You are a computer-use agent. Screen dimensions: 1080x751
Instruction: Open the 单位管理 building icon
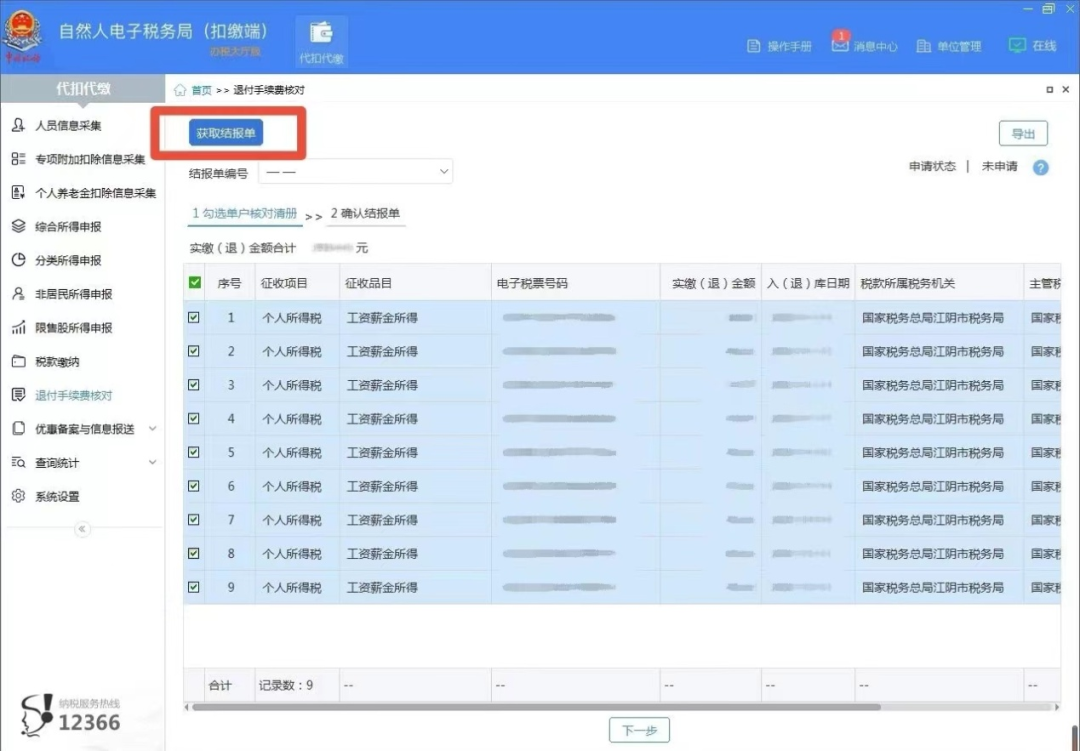[x=924, y=46]
